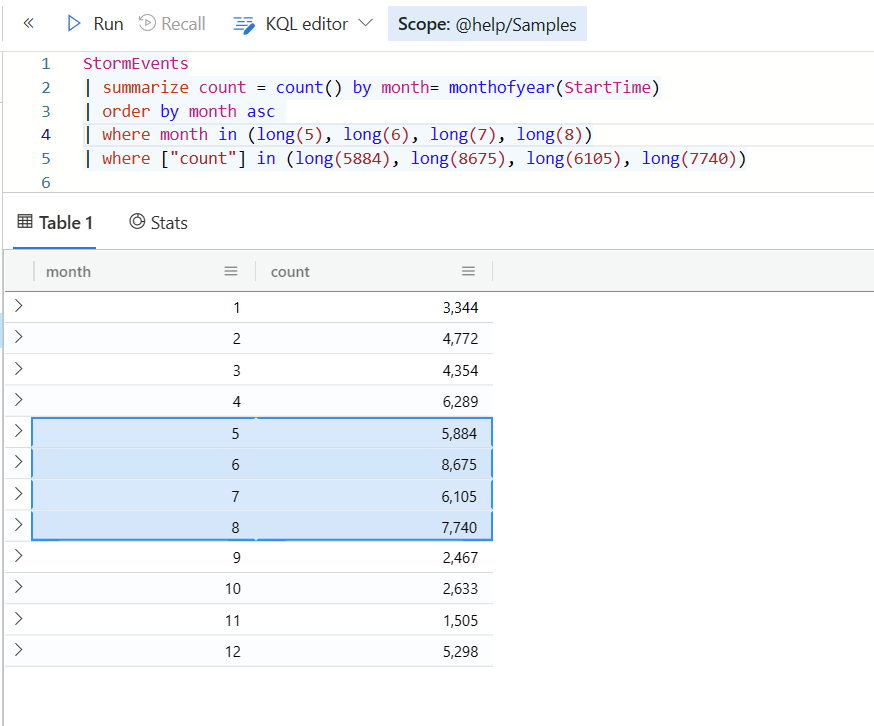Expand the row for month 12
The height and width of the screenshot is (726, 874).
tap(18, 651)
